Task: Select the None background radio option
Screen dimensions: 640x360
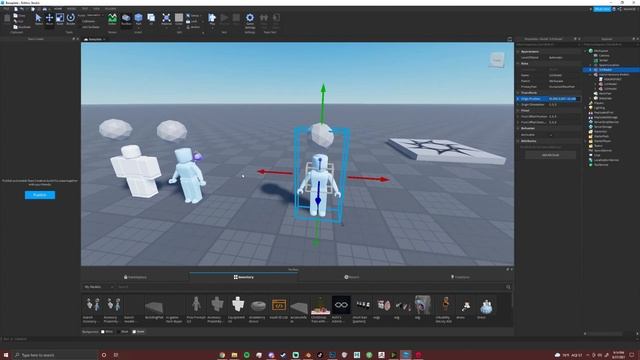Action: [x=134, y=332]
